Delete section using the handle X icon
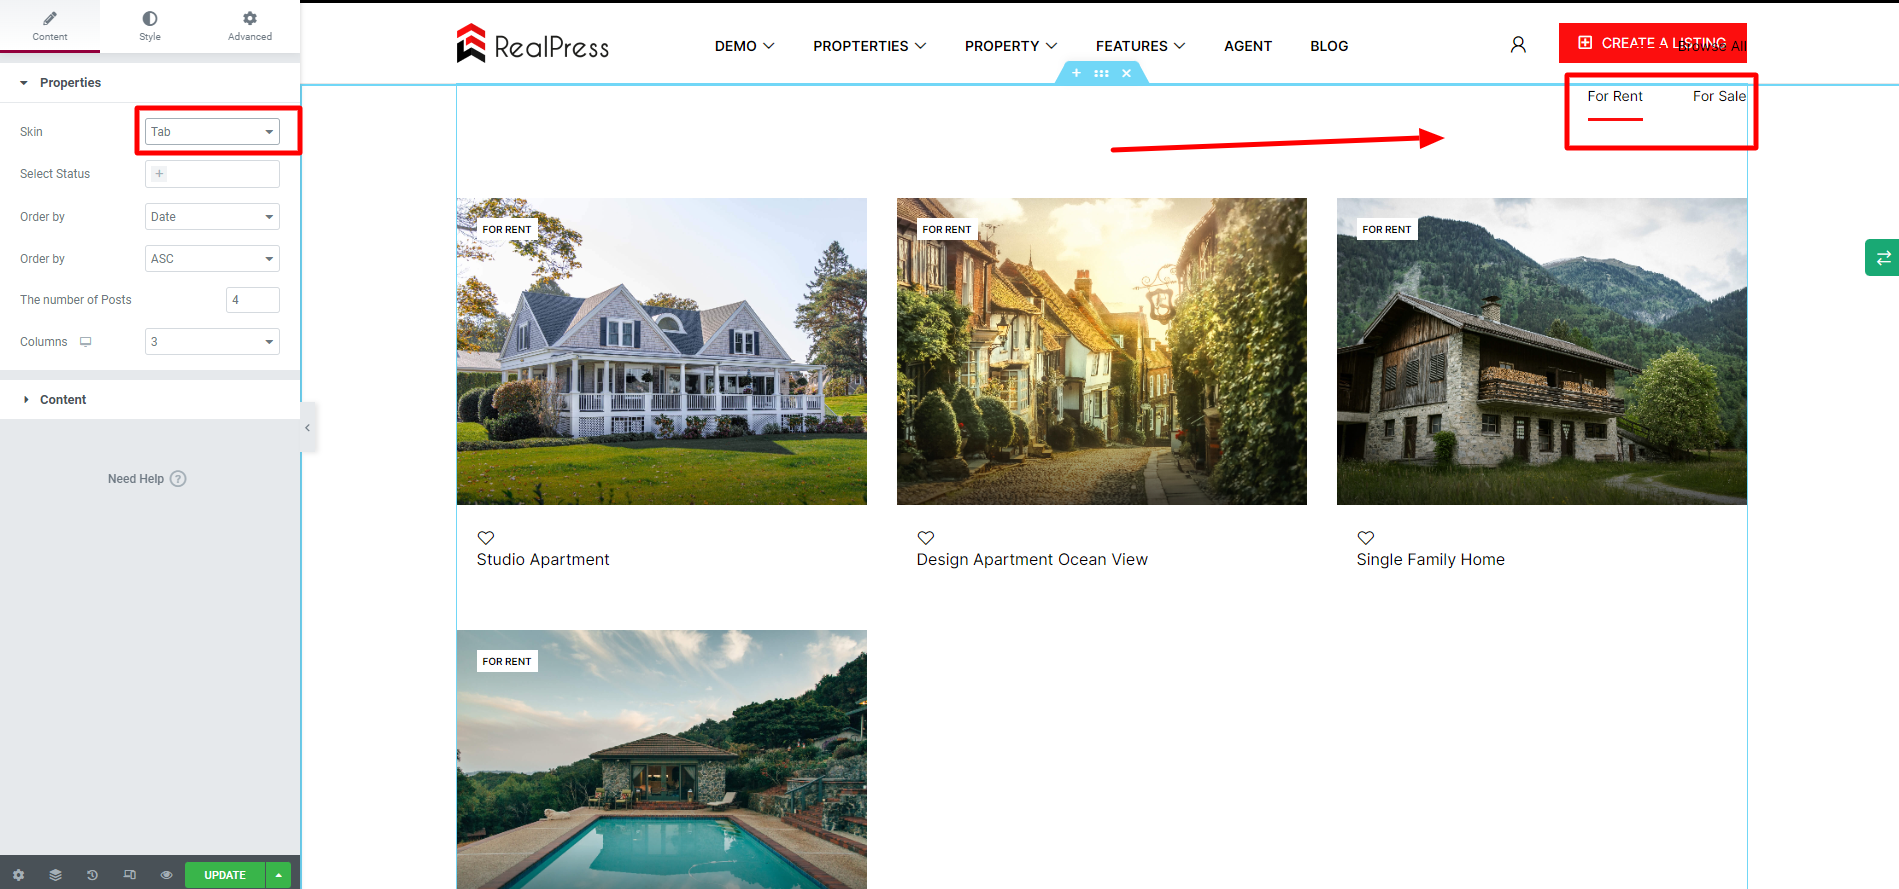The image size is (1899, 889). (x=1126, y=73)
